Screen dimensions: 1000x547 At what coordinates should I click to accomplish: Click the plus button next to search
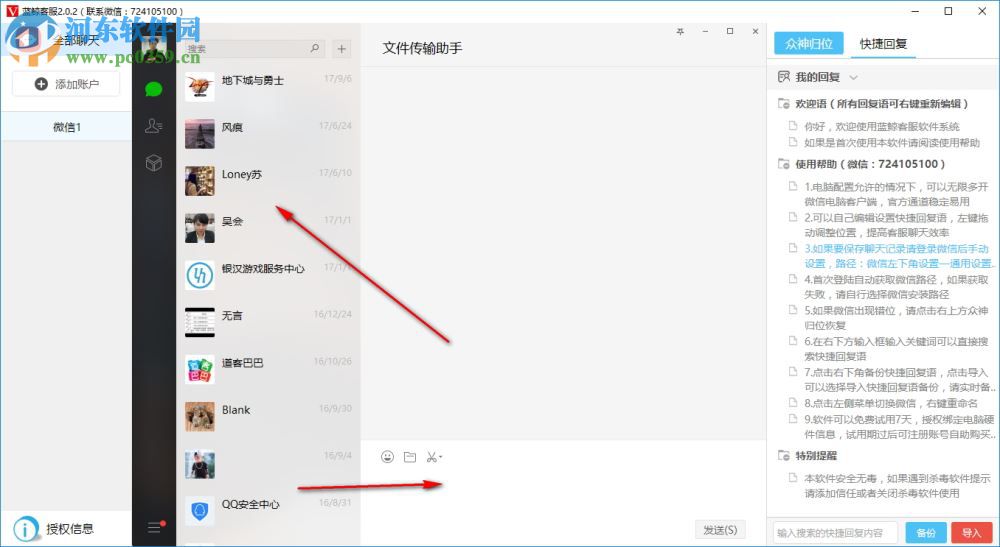[x=342, y=48]
